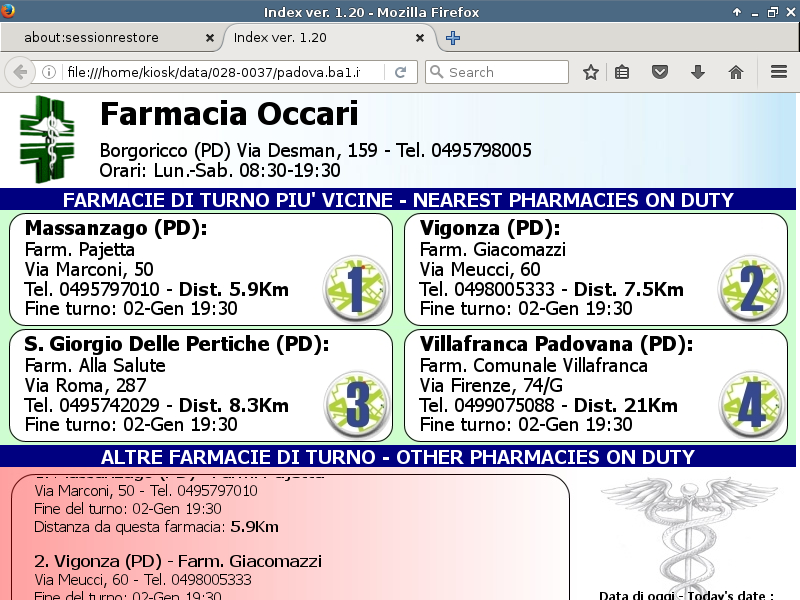Select the Index ver. 1.20 tab
The height and width of the screenshot is (600, 800).
[x=320, y=38]
